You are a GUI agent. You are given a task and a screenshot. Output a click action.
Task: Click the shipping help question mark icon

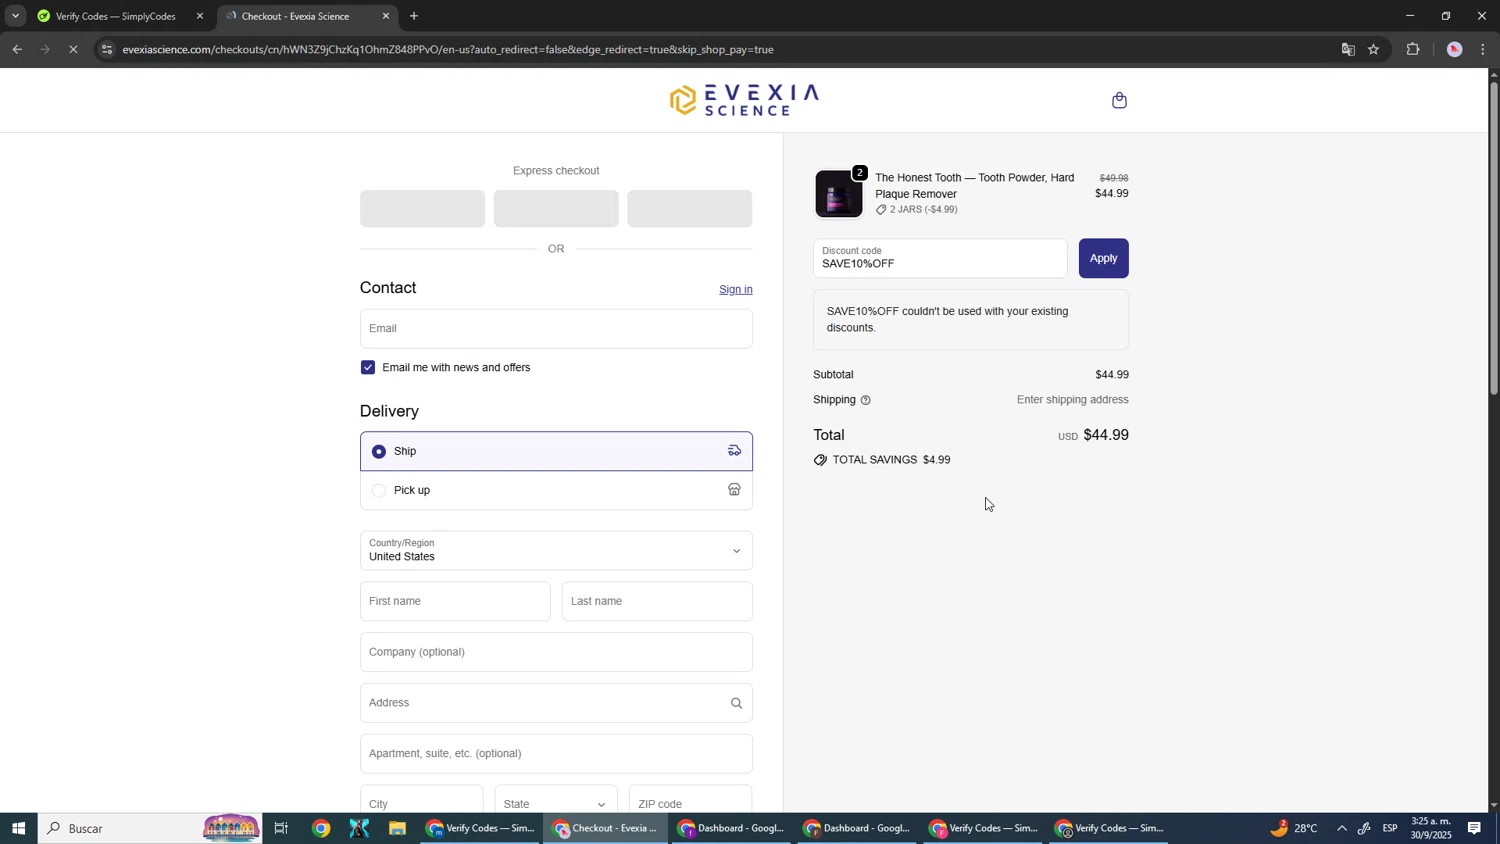point(866,400)
